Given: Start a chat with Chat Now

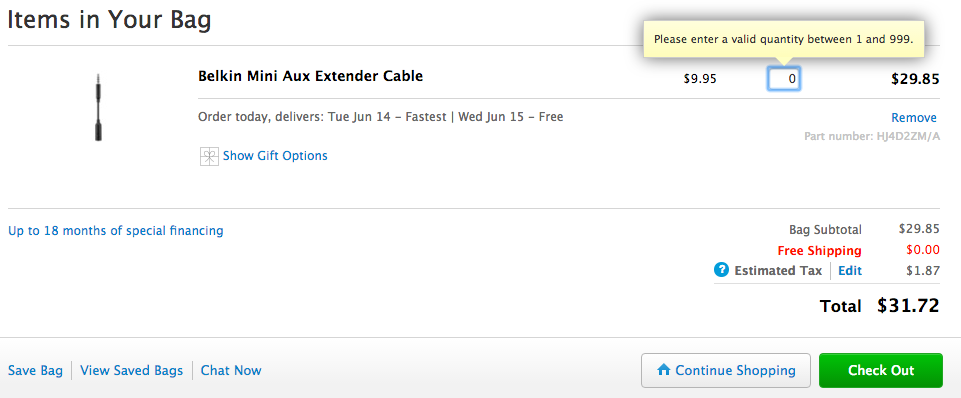Looking at the screenshot, I should point(231,370).
